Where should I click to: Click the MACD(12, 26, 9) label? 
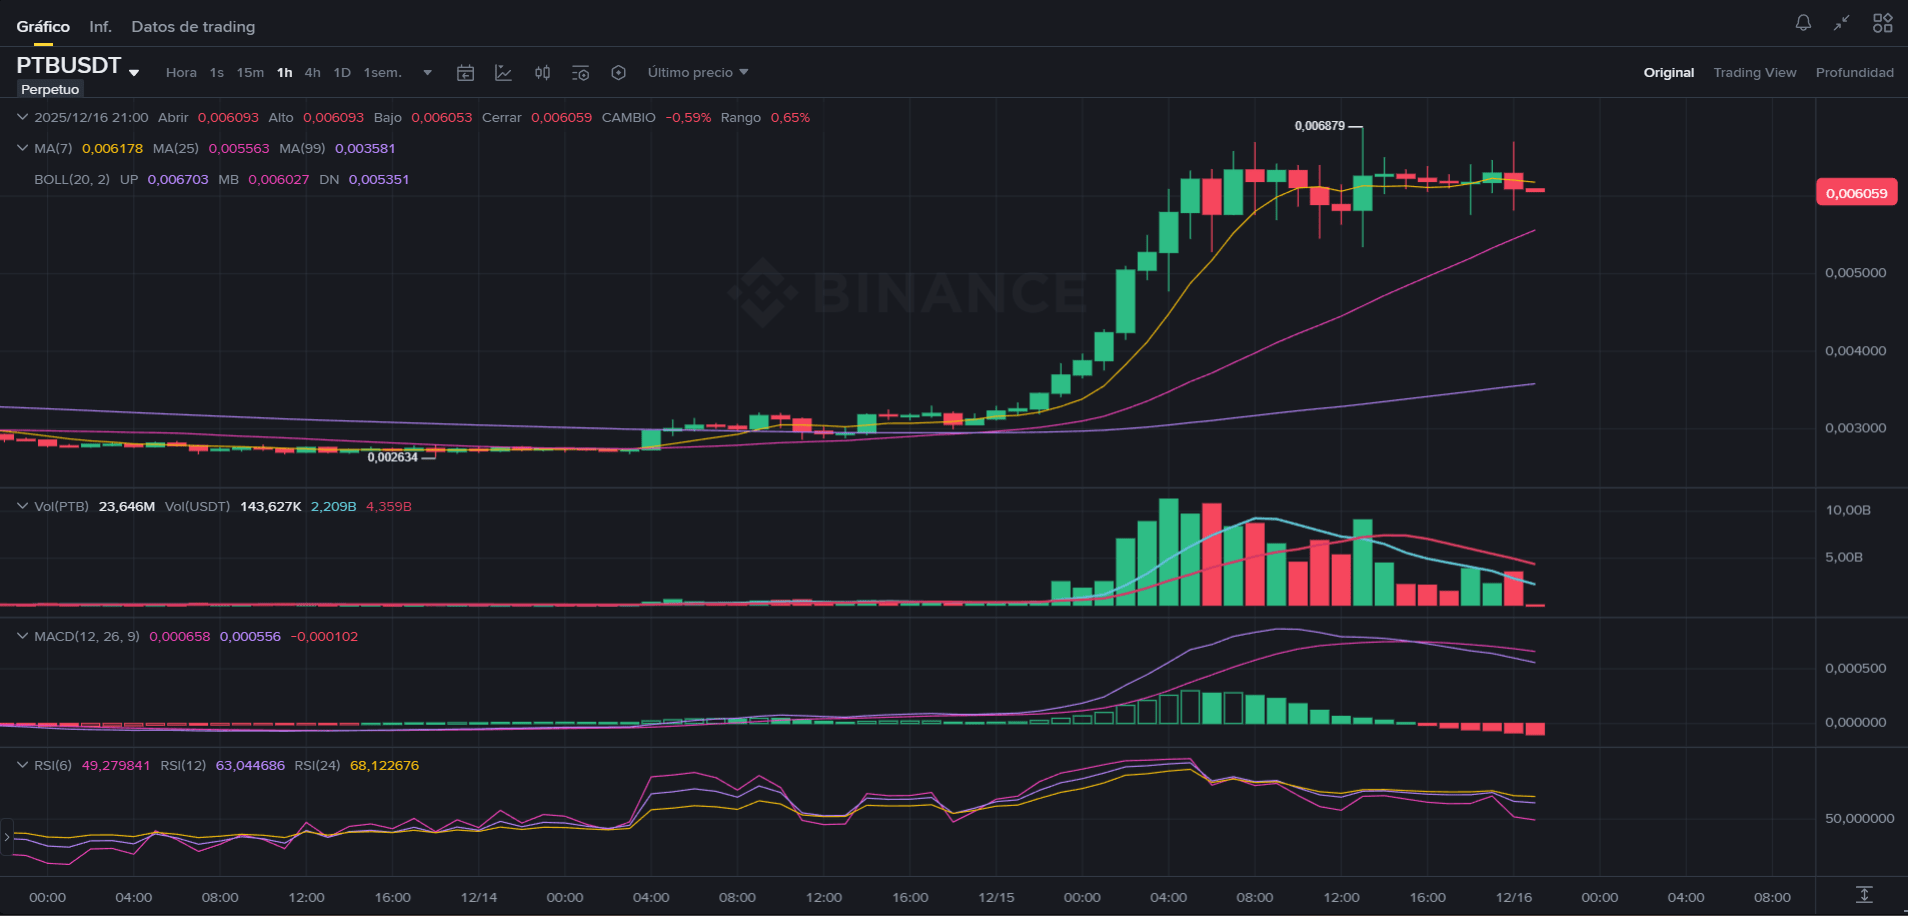click(87, 636)
